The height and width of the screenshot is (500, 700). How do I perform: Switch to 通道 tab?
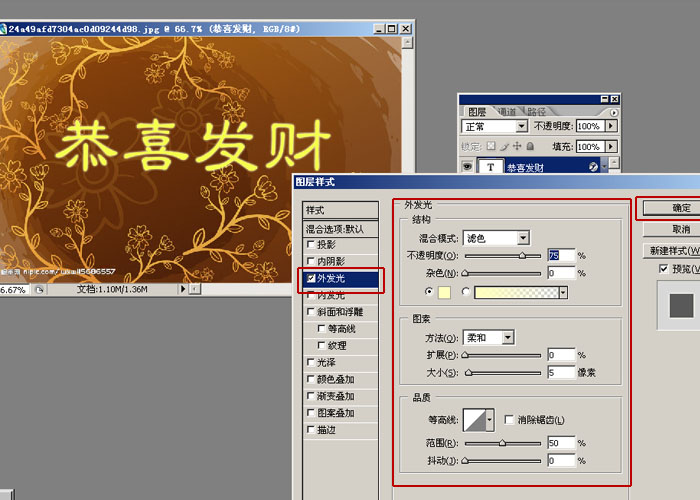pos(507,112)
